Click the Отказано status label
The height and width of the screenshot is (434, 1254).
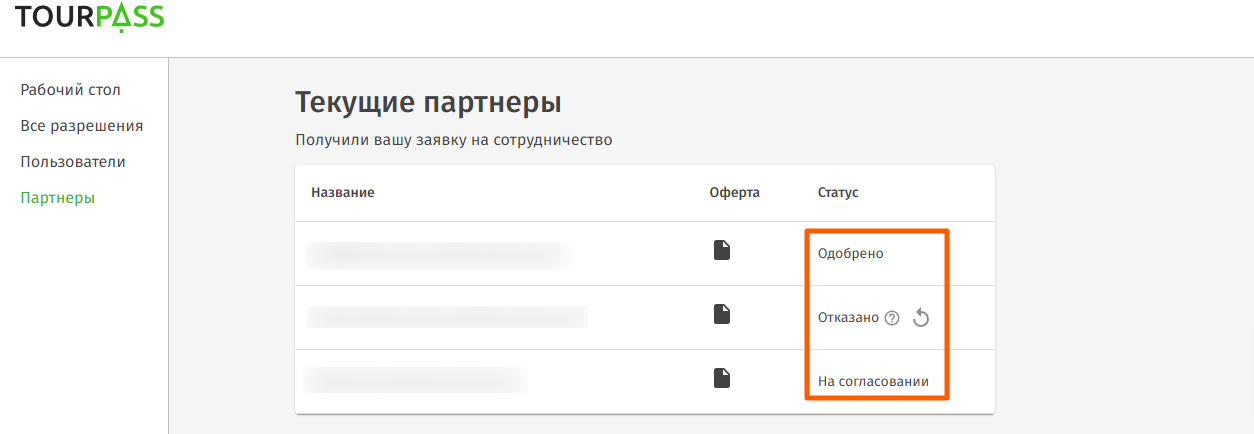click(x=848, y=318)
